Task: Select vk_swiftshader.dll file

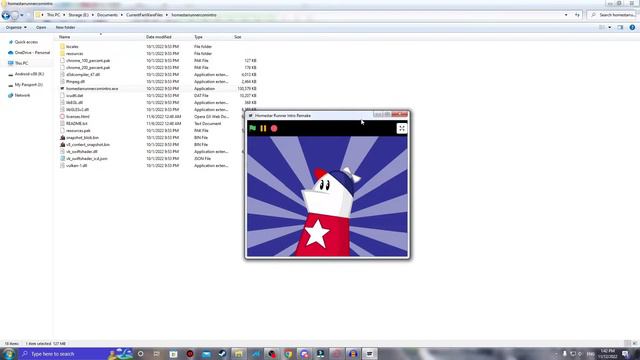Action: point(82,151)
